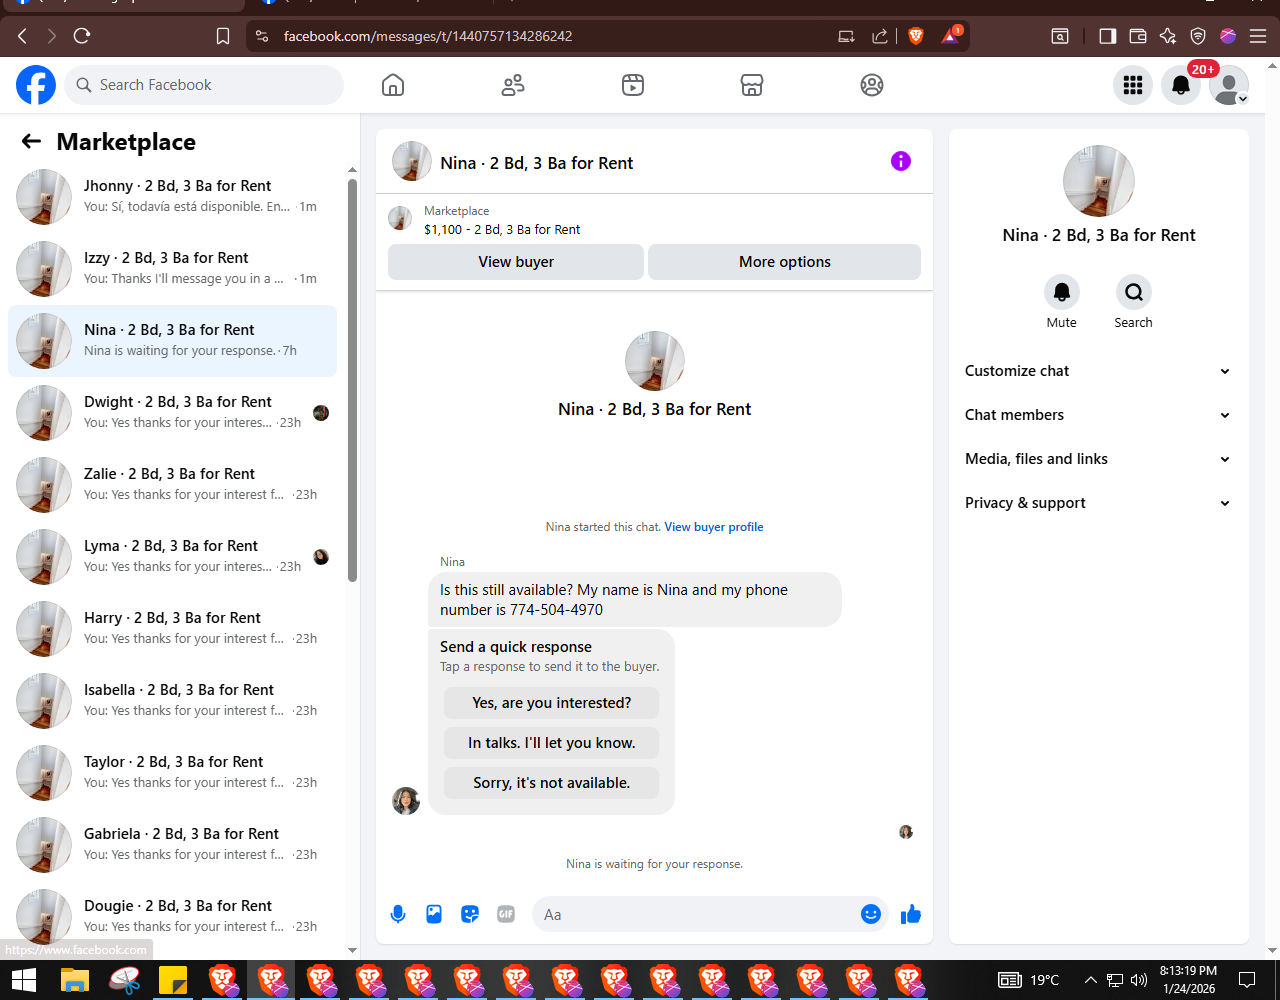
Task: Click the View buyer button
Action: click(x=516, y=262)
